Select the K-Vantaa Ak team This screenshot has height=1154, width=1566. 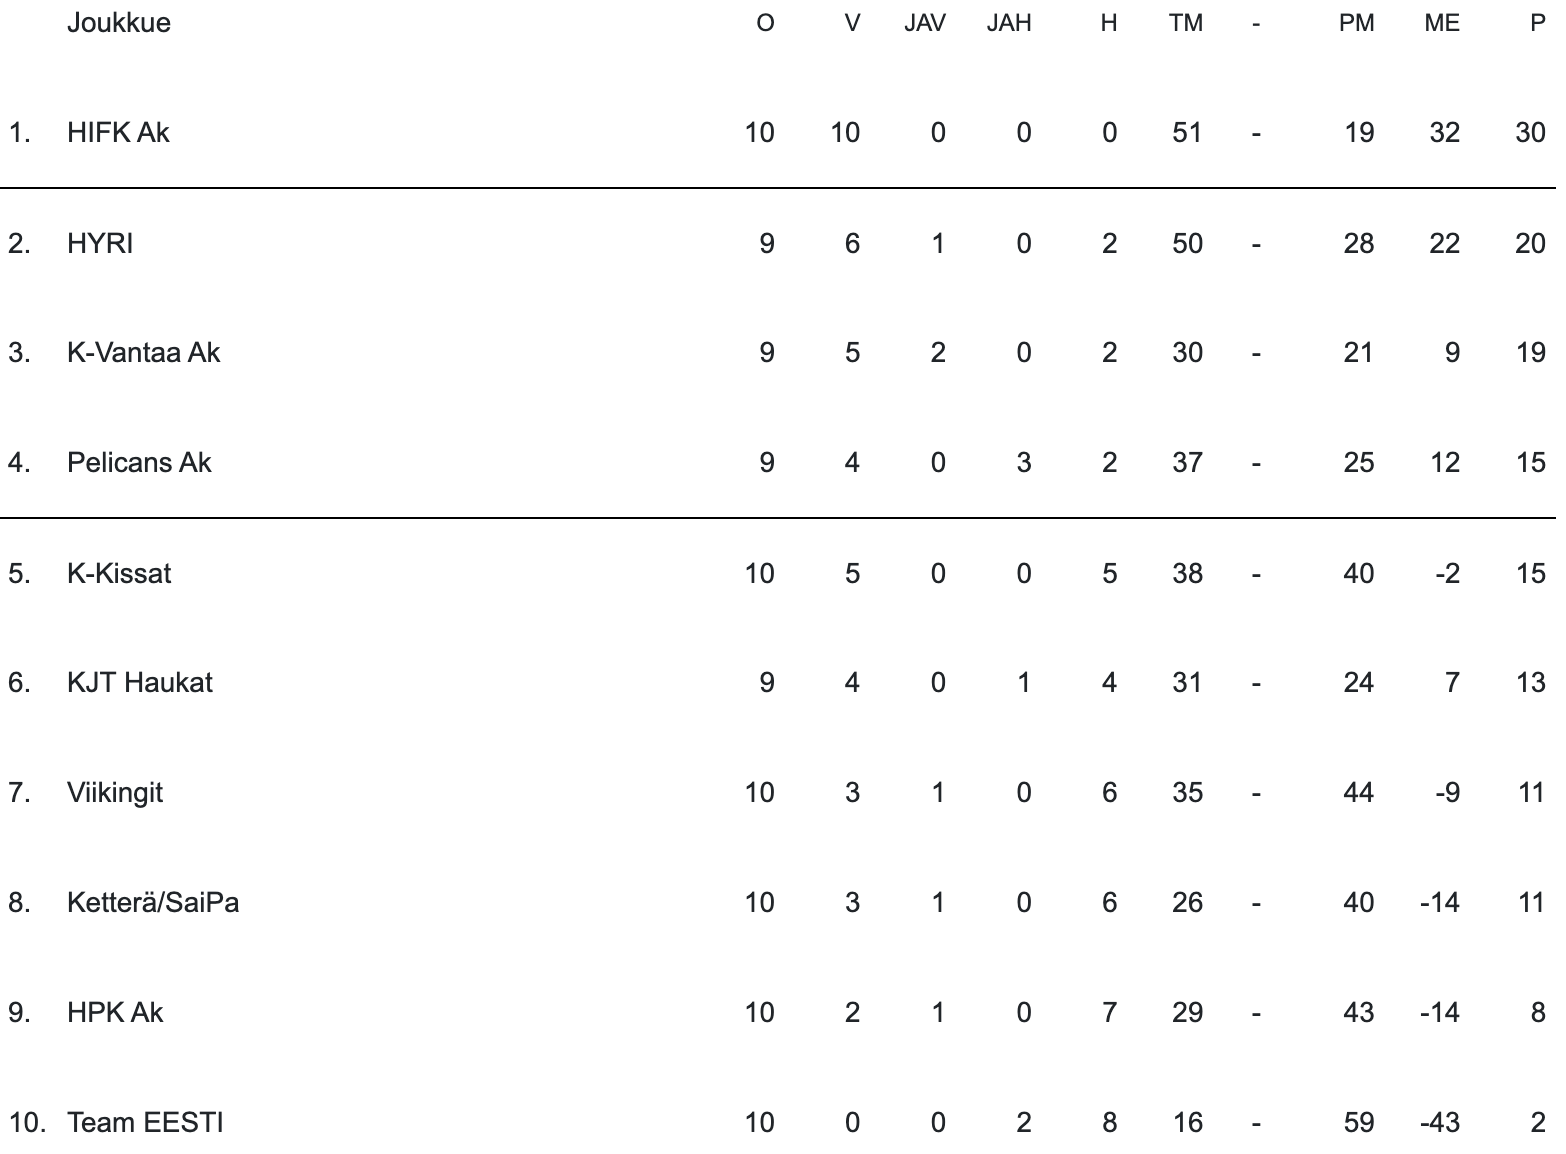coord(143,352)
